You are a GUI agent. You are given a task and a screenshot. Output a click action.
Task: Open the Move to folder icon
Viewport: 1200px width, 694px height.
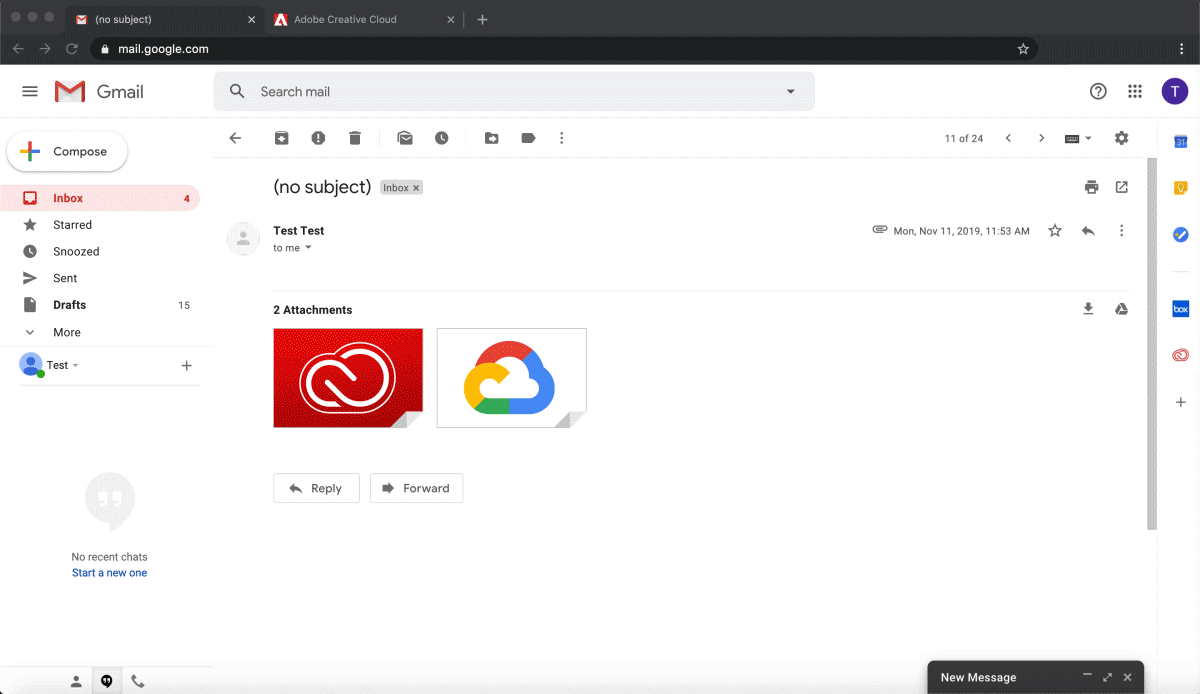click(x=492, y=138)
